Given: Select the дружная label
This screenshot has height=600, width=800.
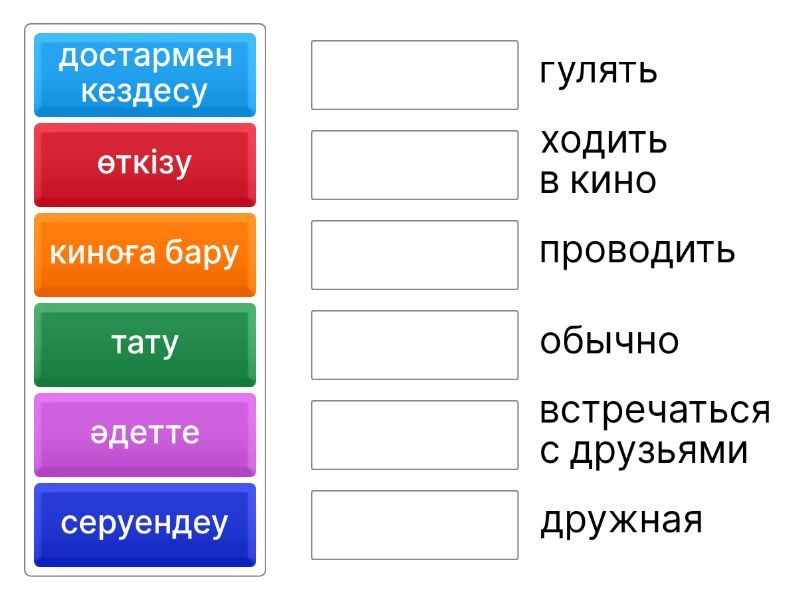Looking at the screenshot, I should [x=621, y=521].
